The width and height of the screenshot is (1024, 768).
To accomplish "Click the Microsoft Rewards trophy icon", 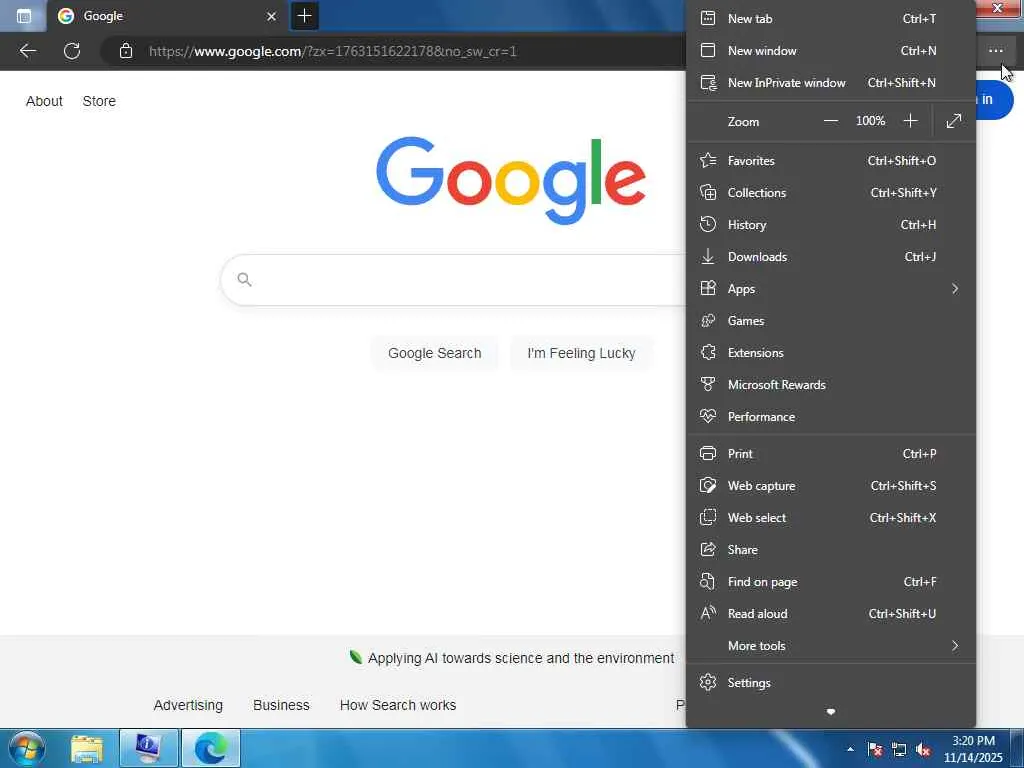I will coord(708,384).
